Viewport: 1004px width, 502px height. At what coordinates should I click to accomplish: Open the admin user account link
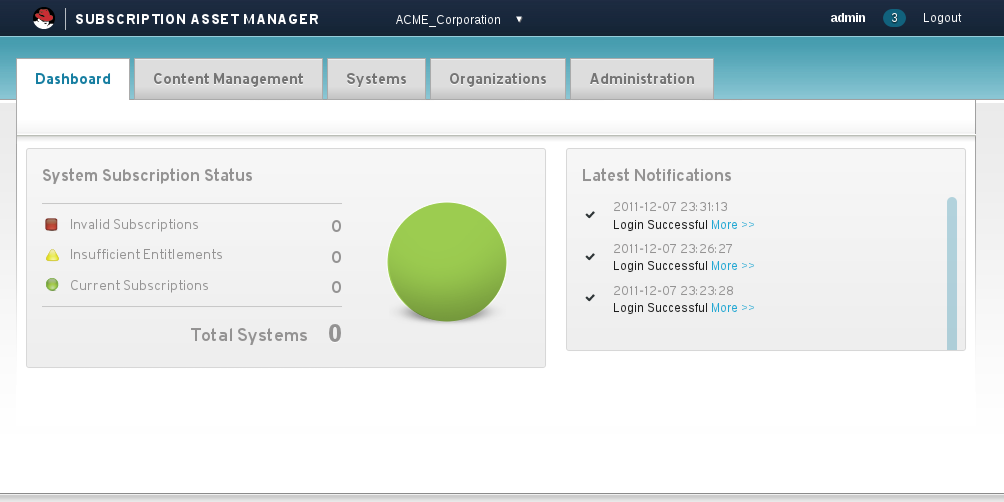[848, 18]
